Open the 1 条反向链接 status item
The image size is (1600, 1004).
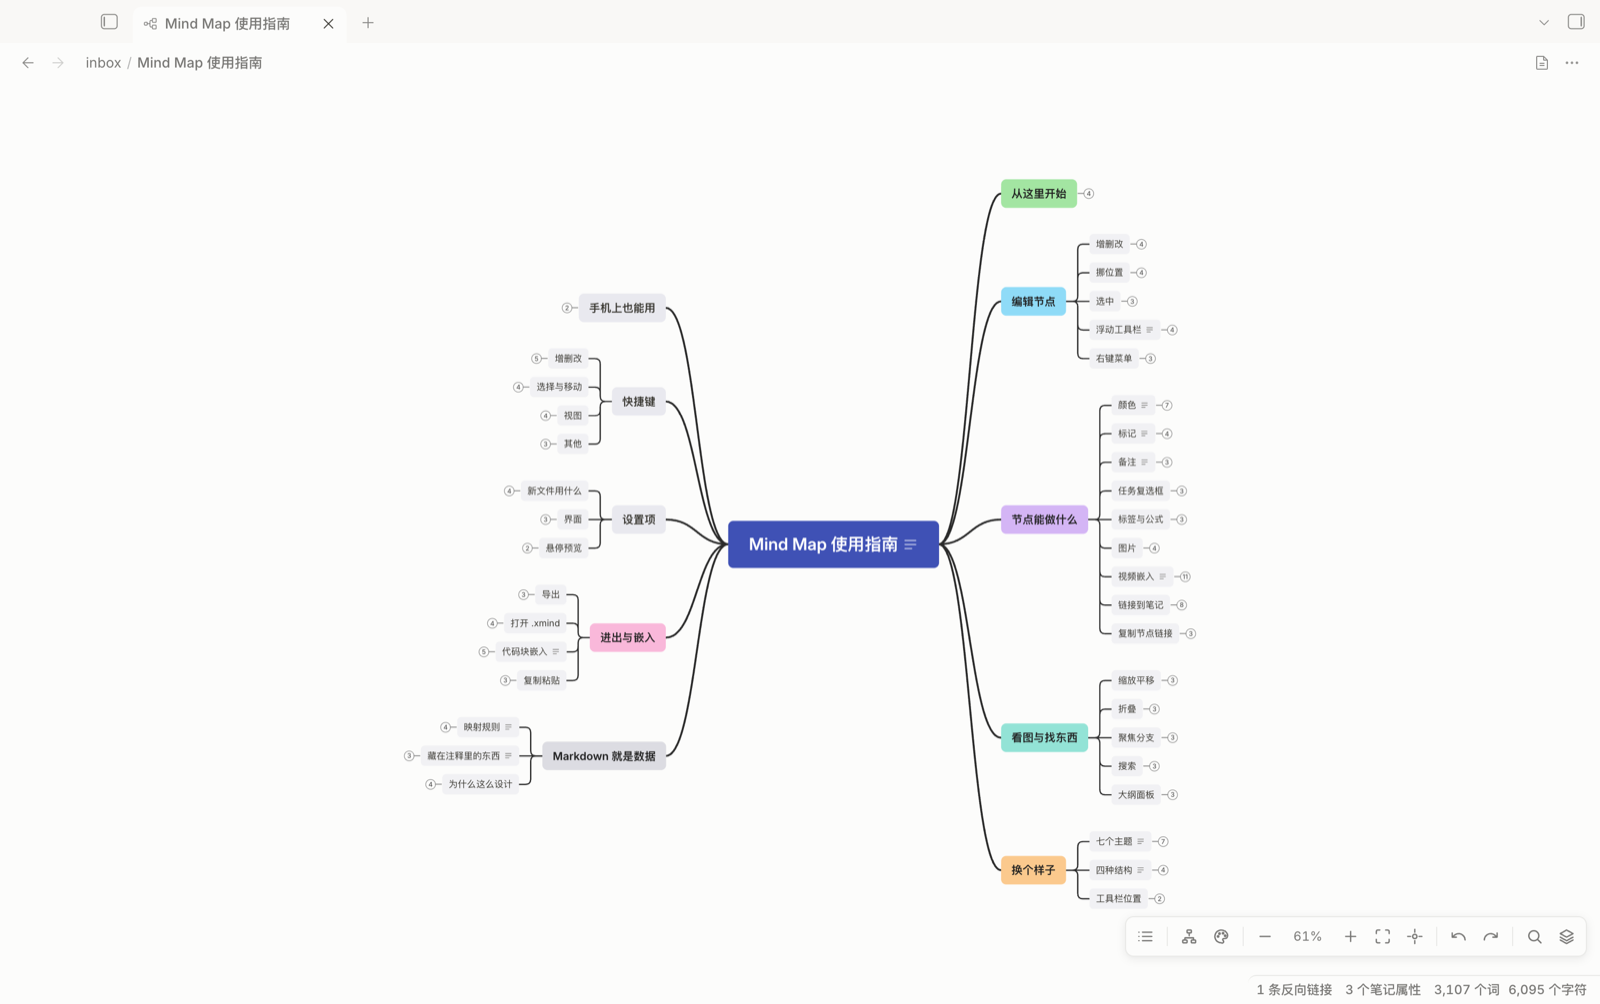click(1294, 990)
